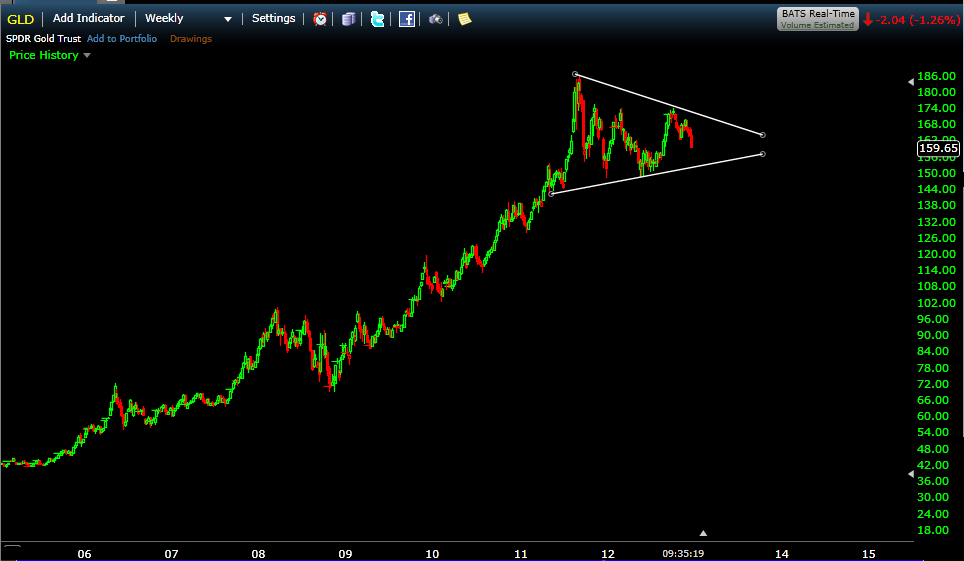Add a note with the yellow sticky note icon
Image resolution: width=964 pixels, height=561 pixels.
(465, 19)
